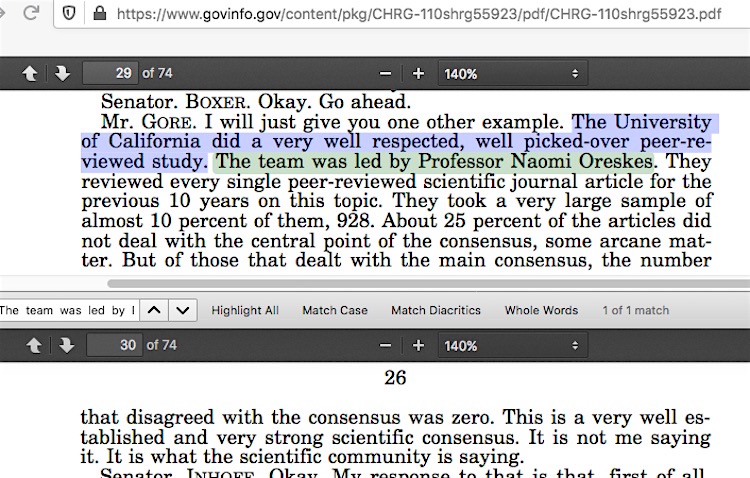Zoom out using minus in page 29 toolbar
The width and height of the screenshot is (750, 478).
click(x=386, y=74)
